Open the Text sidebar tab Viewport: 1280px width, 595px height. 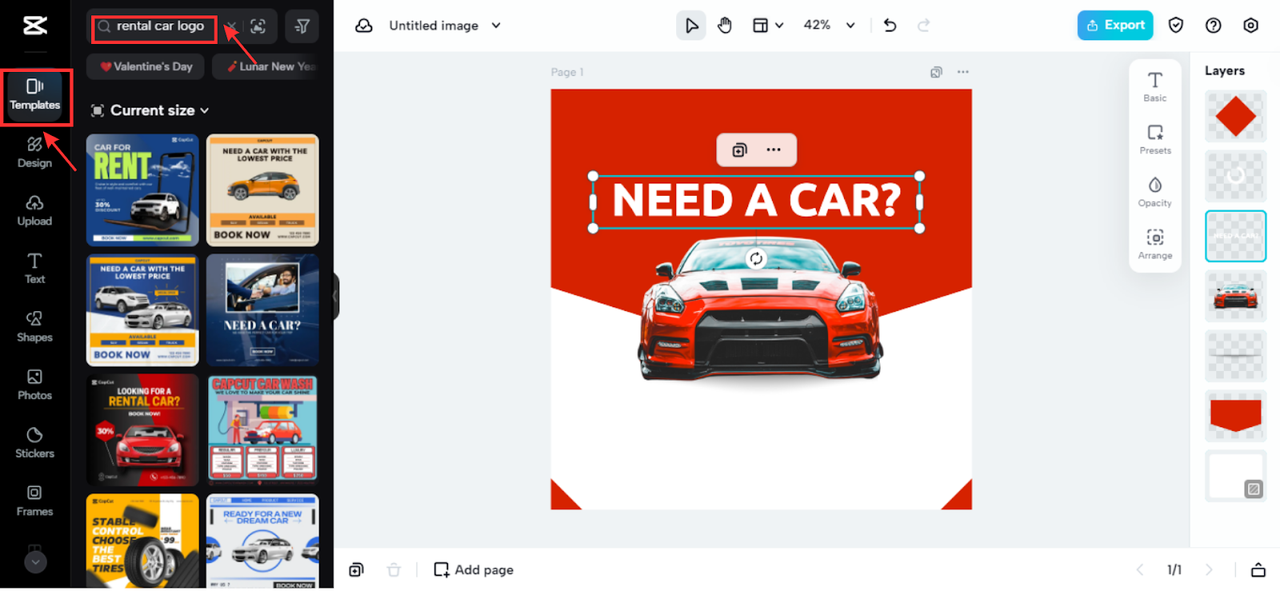(35, 268)
